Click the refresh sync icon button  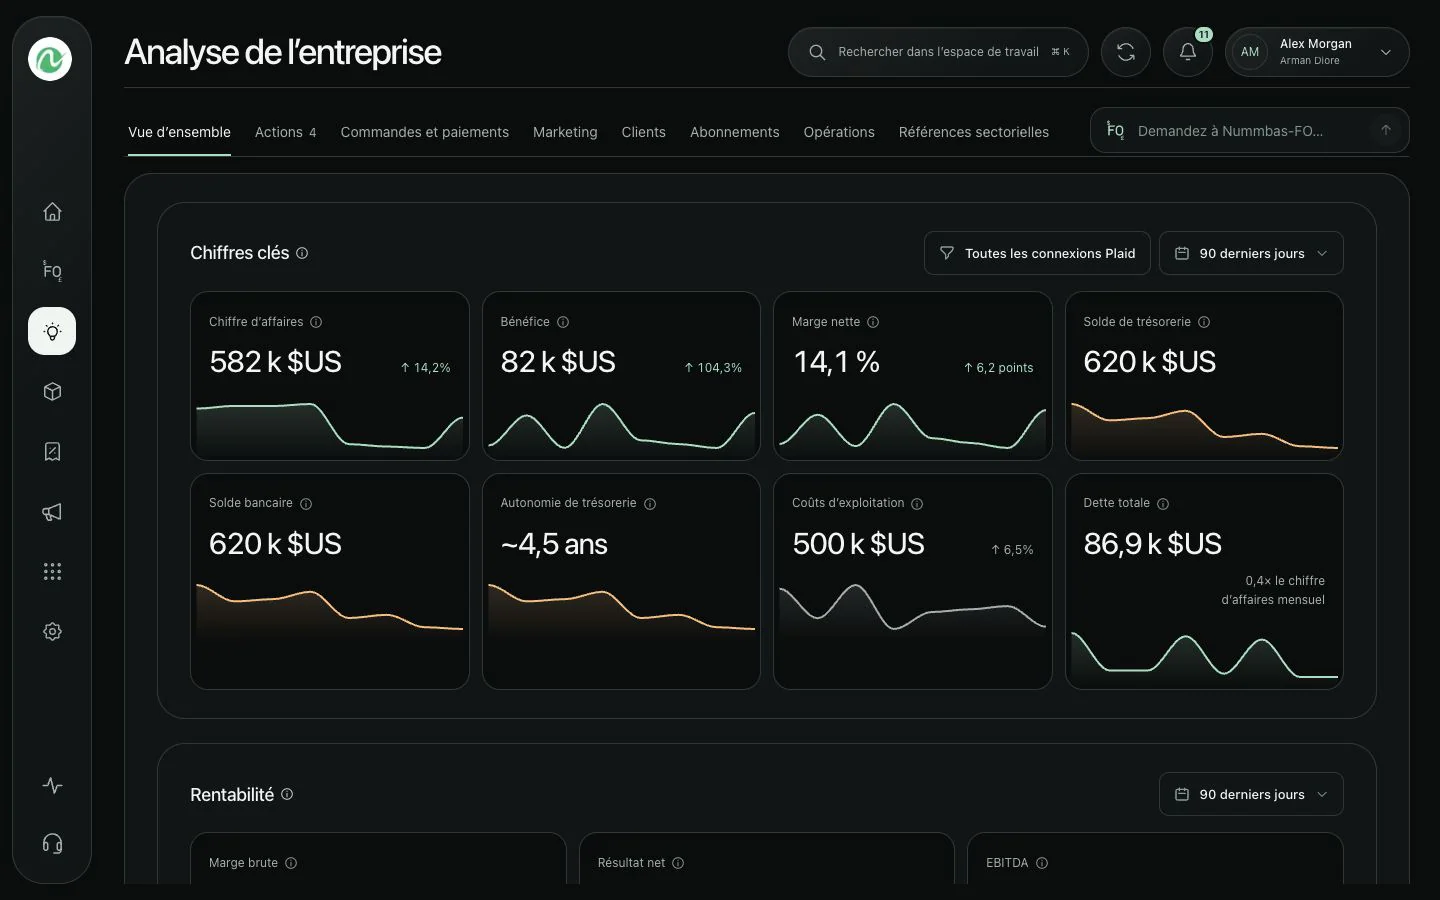[1126, 52]
